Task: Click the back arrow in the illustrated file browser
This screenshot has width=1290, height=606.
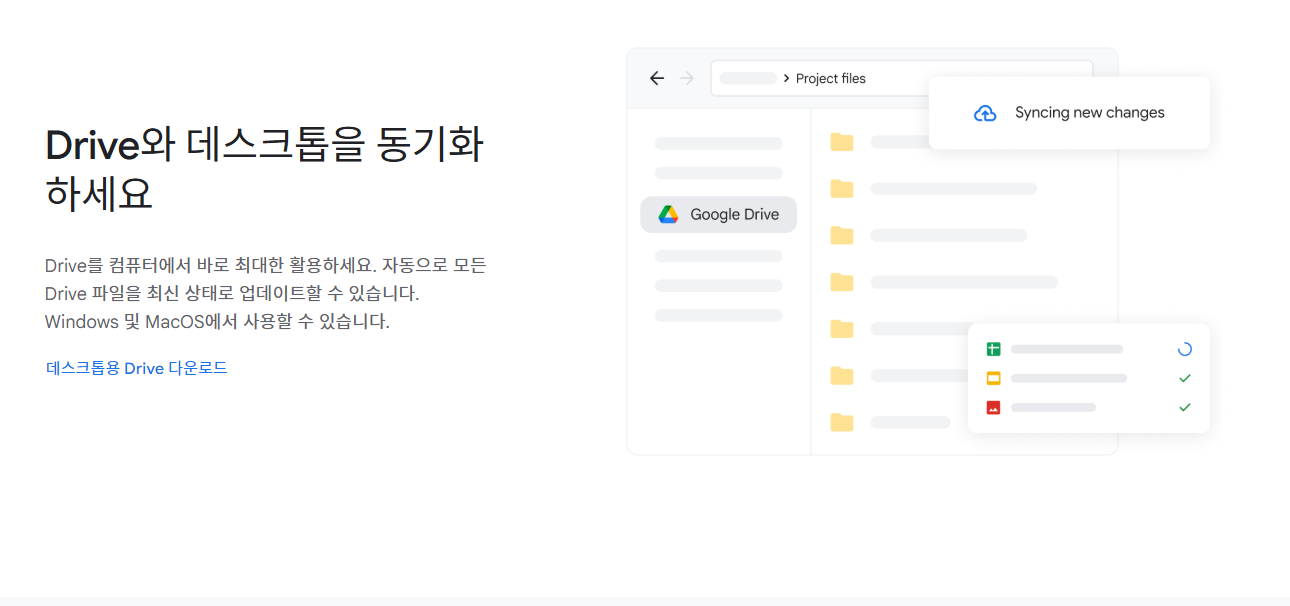Action: coord(657,78)
